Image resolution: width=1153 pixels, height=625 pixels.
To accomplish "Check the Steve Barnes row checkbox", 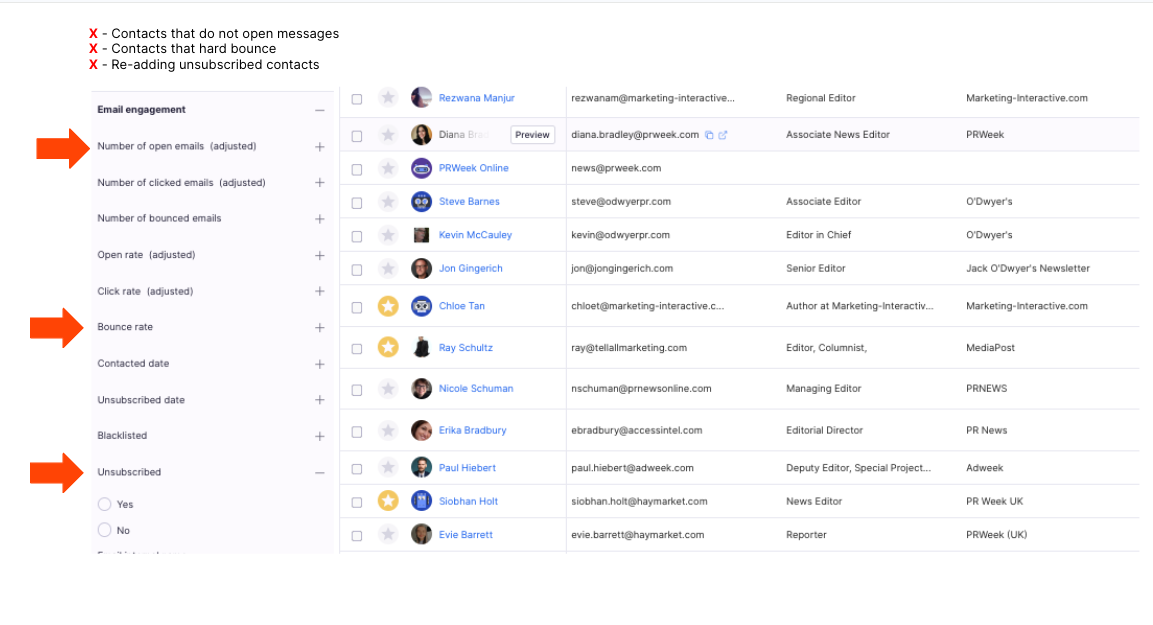I will tap(357, 203).
